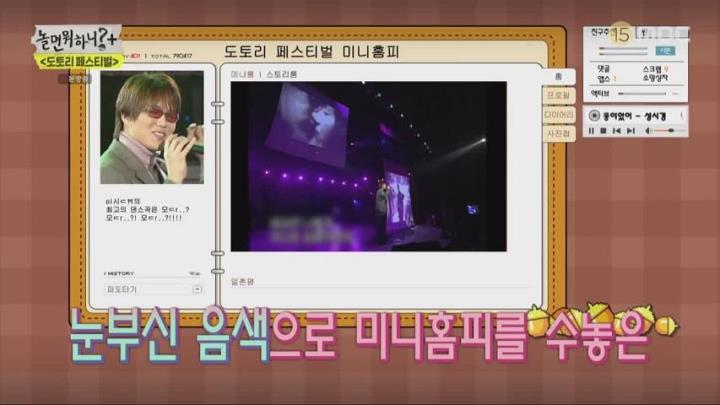This screenshot has width=720, height=405.
Task: Skip to the next track
Action: click(631, 131)
